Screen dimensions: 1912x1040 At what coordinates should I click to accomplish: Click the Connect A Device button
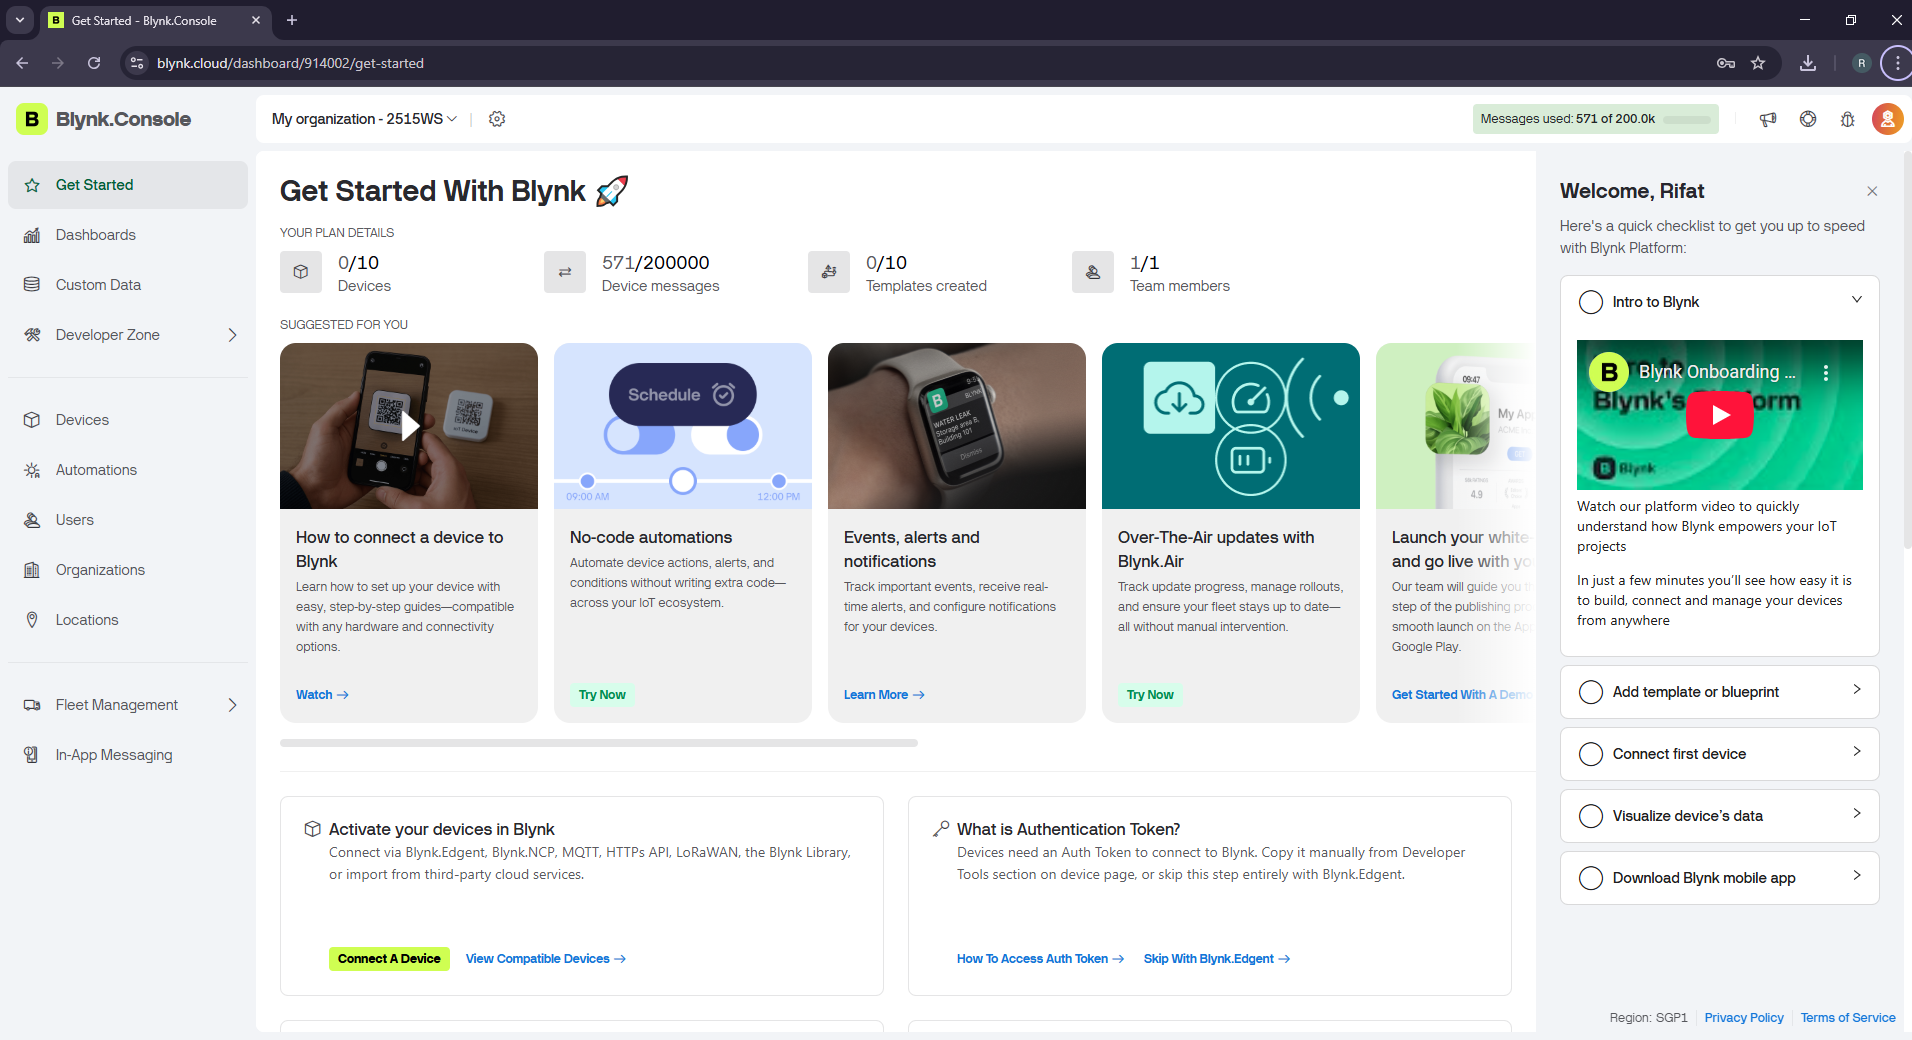pyautogui.click(x=389, y=959)
